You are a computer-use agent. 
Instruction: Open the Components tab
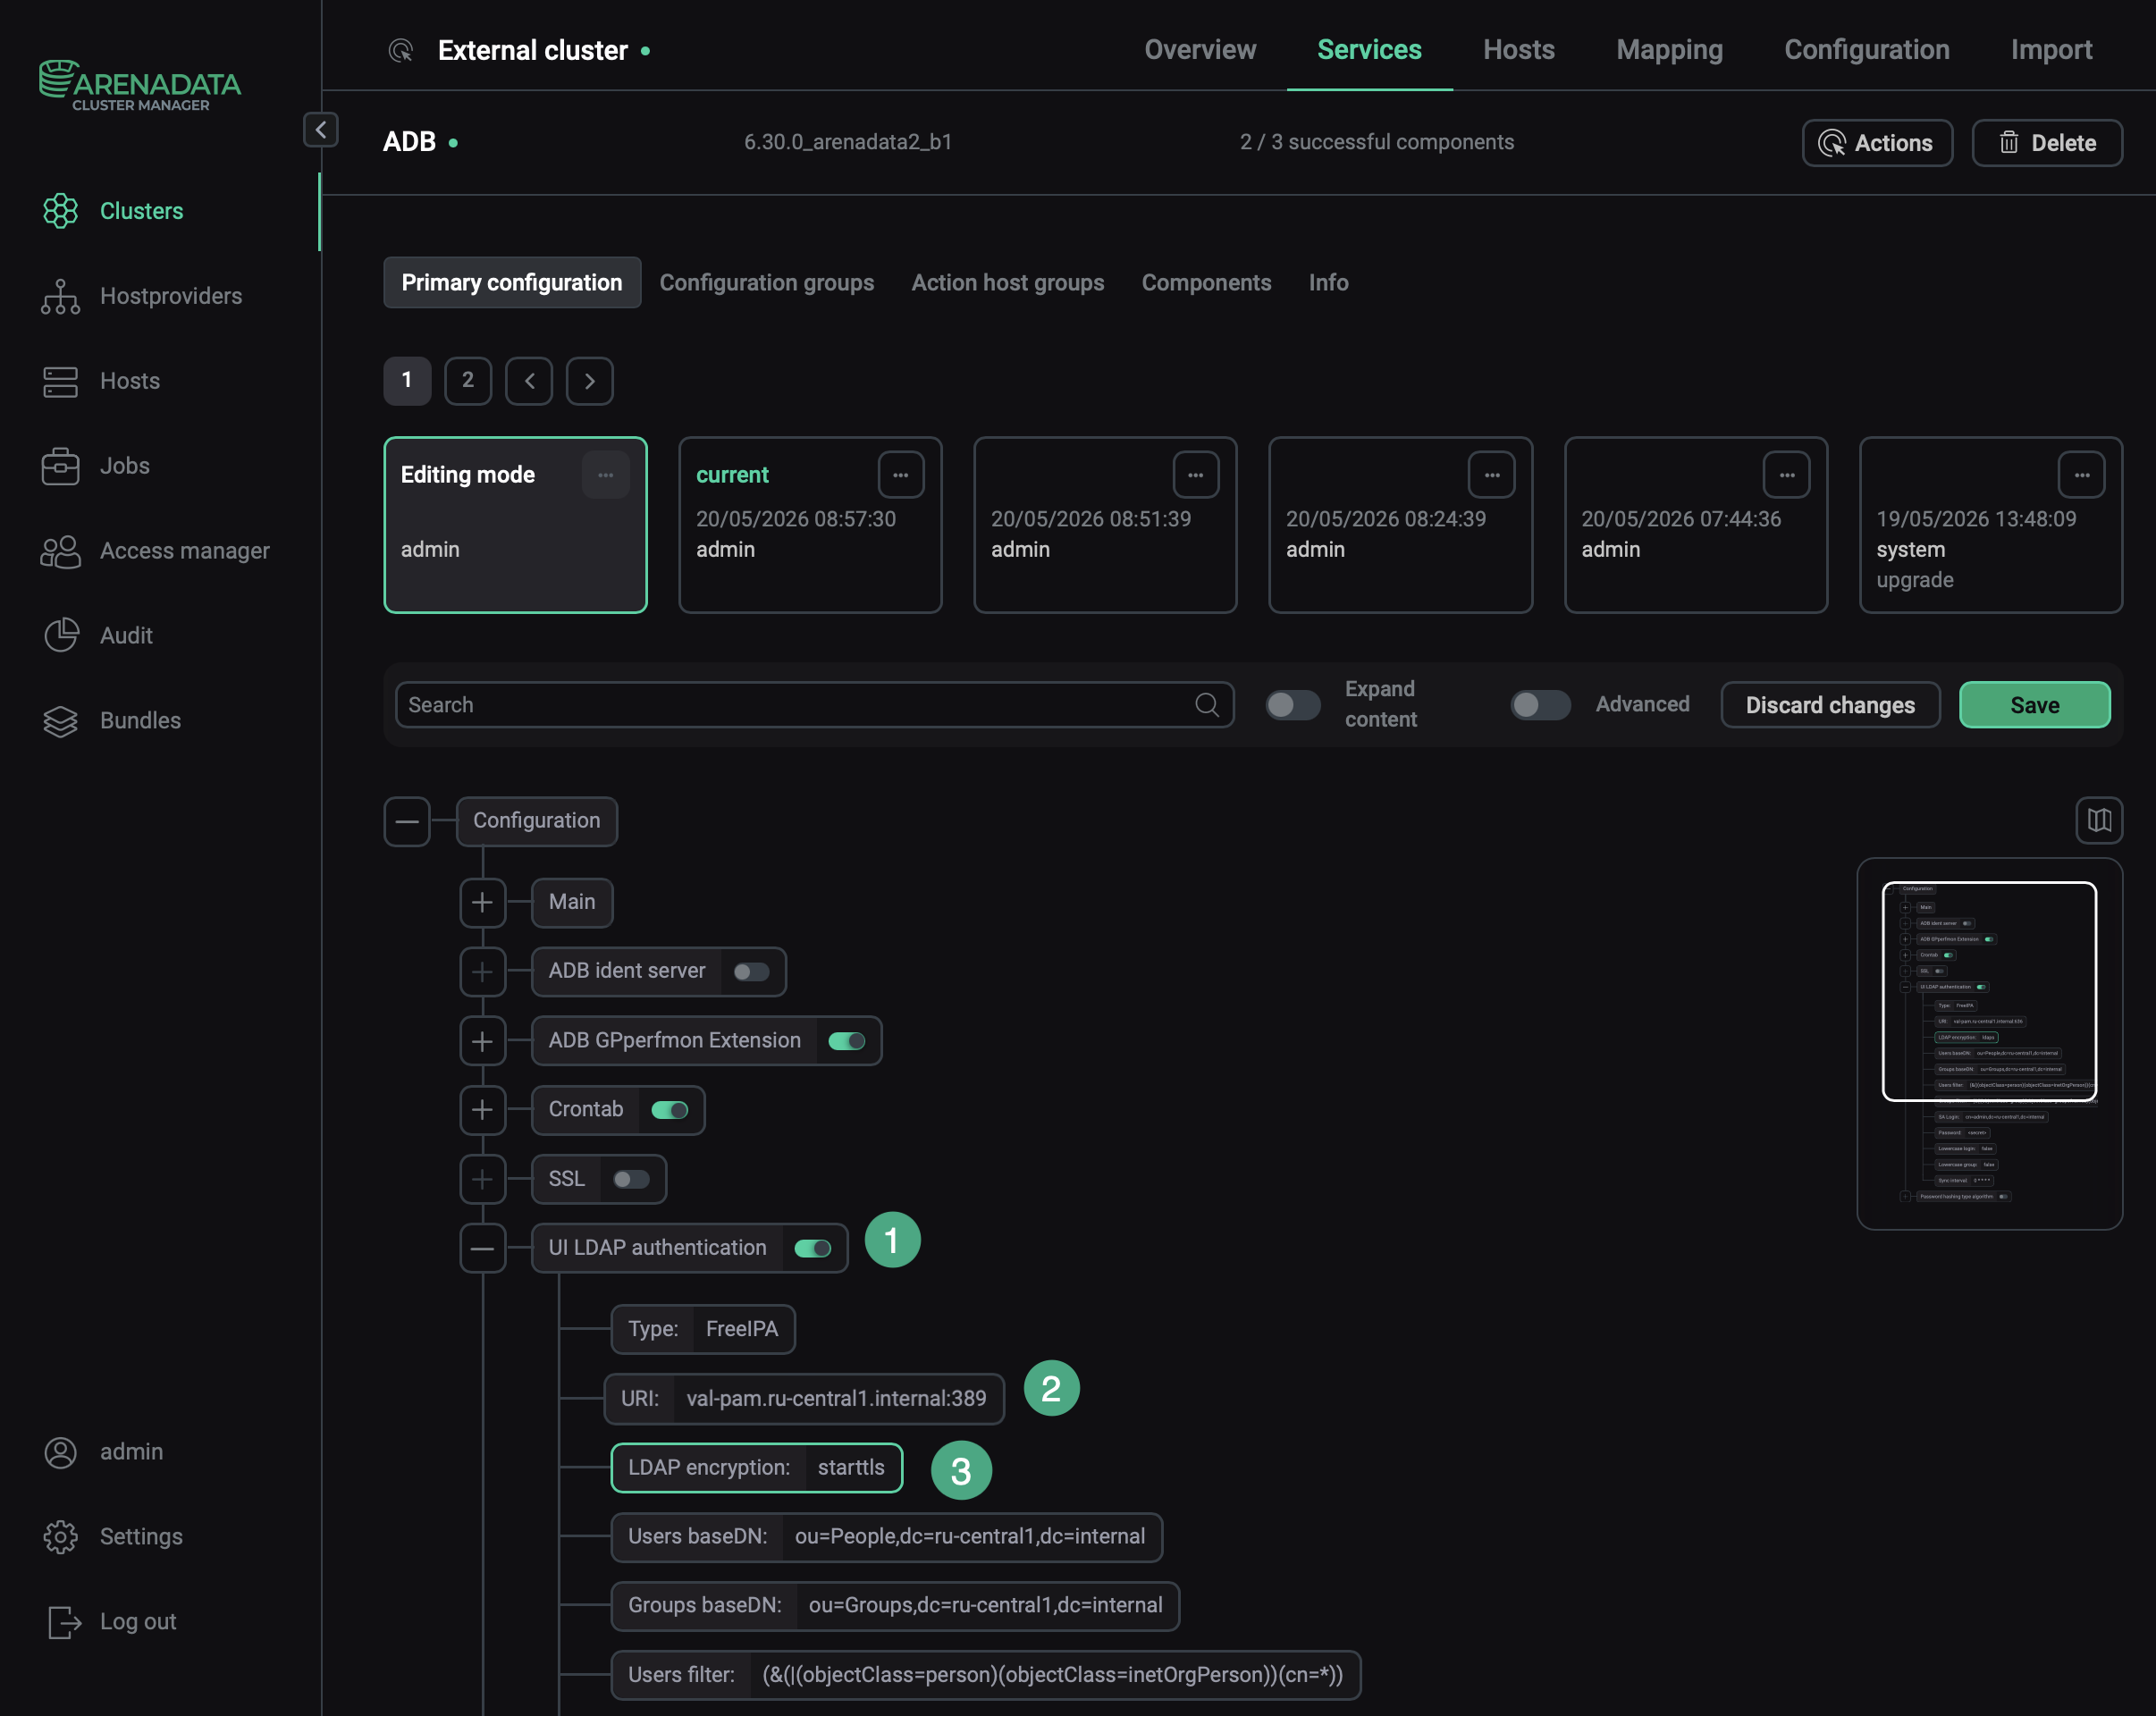(1206, 283)
